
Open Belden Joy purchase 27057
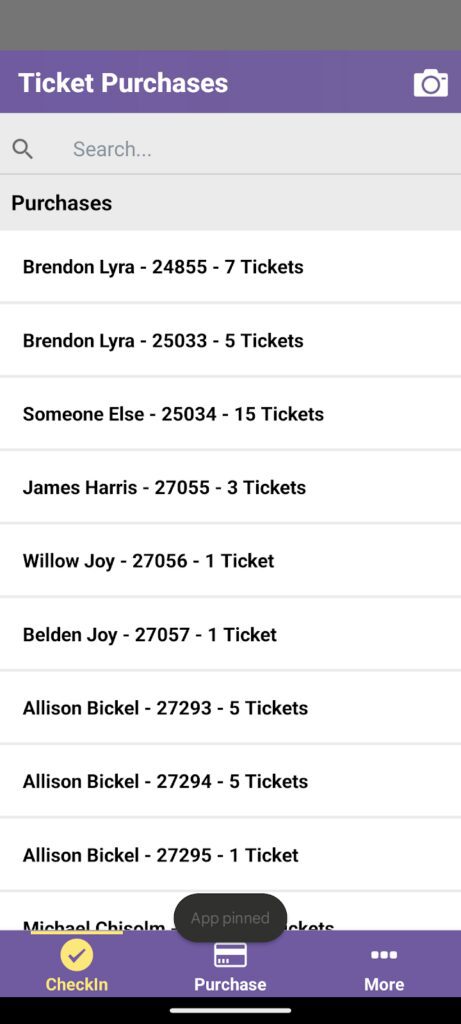coord(230,635)
